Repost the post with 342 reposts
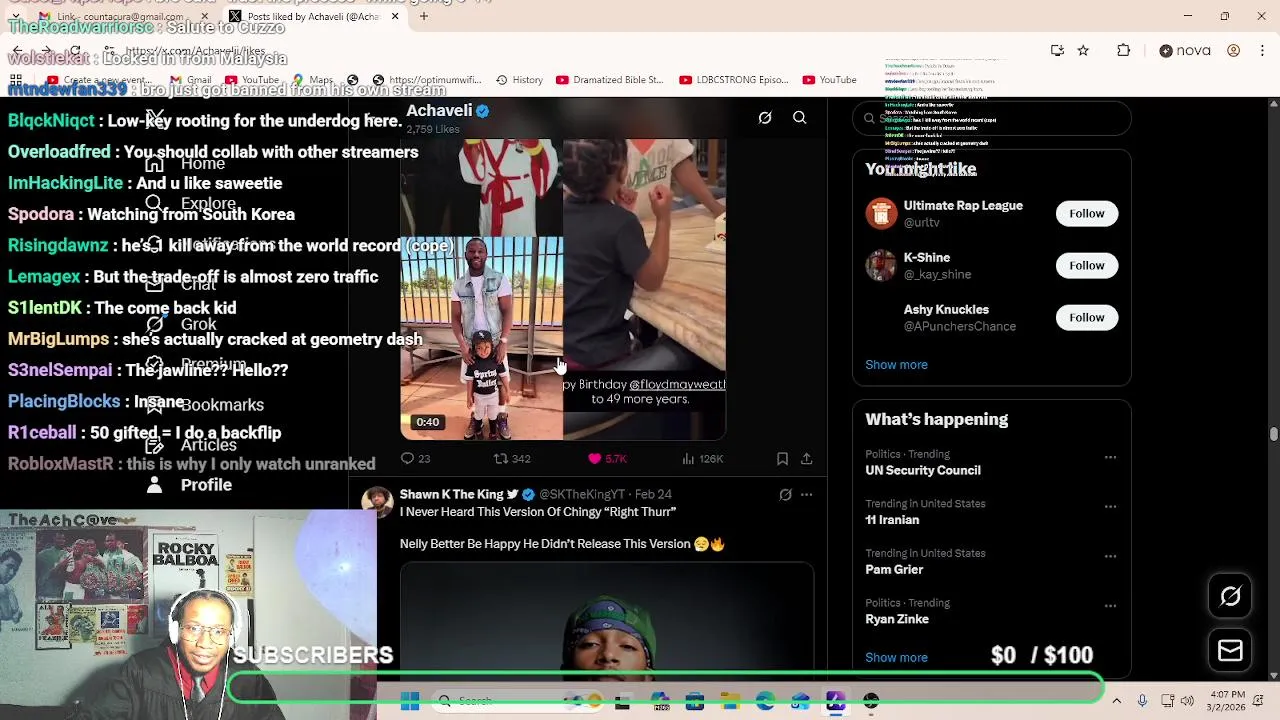The width and height of the screenshot is (1280, 720). pos(512,459)
